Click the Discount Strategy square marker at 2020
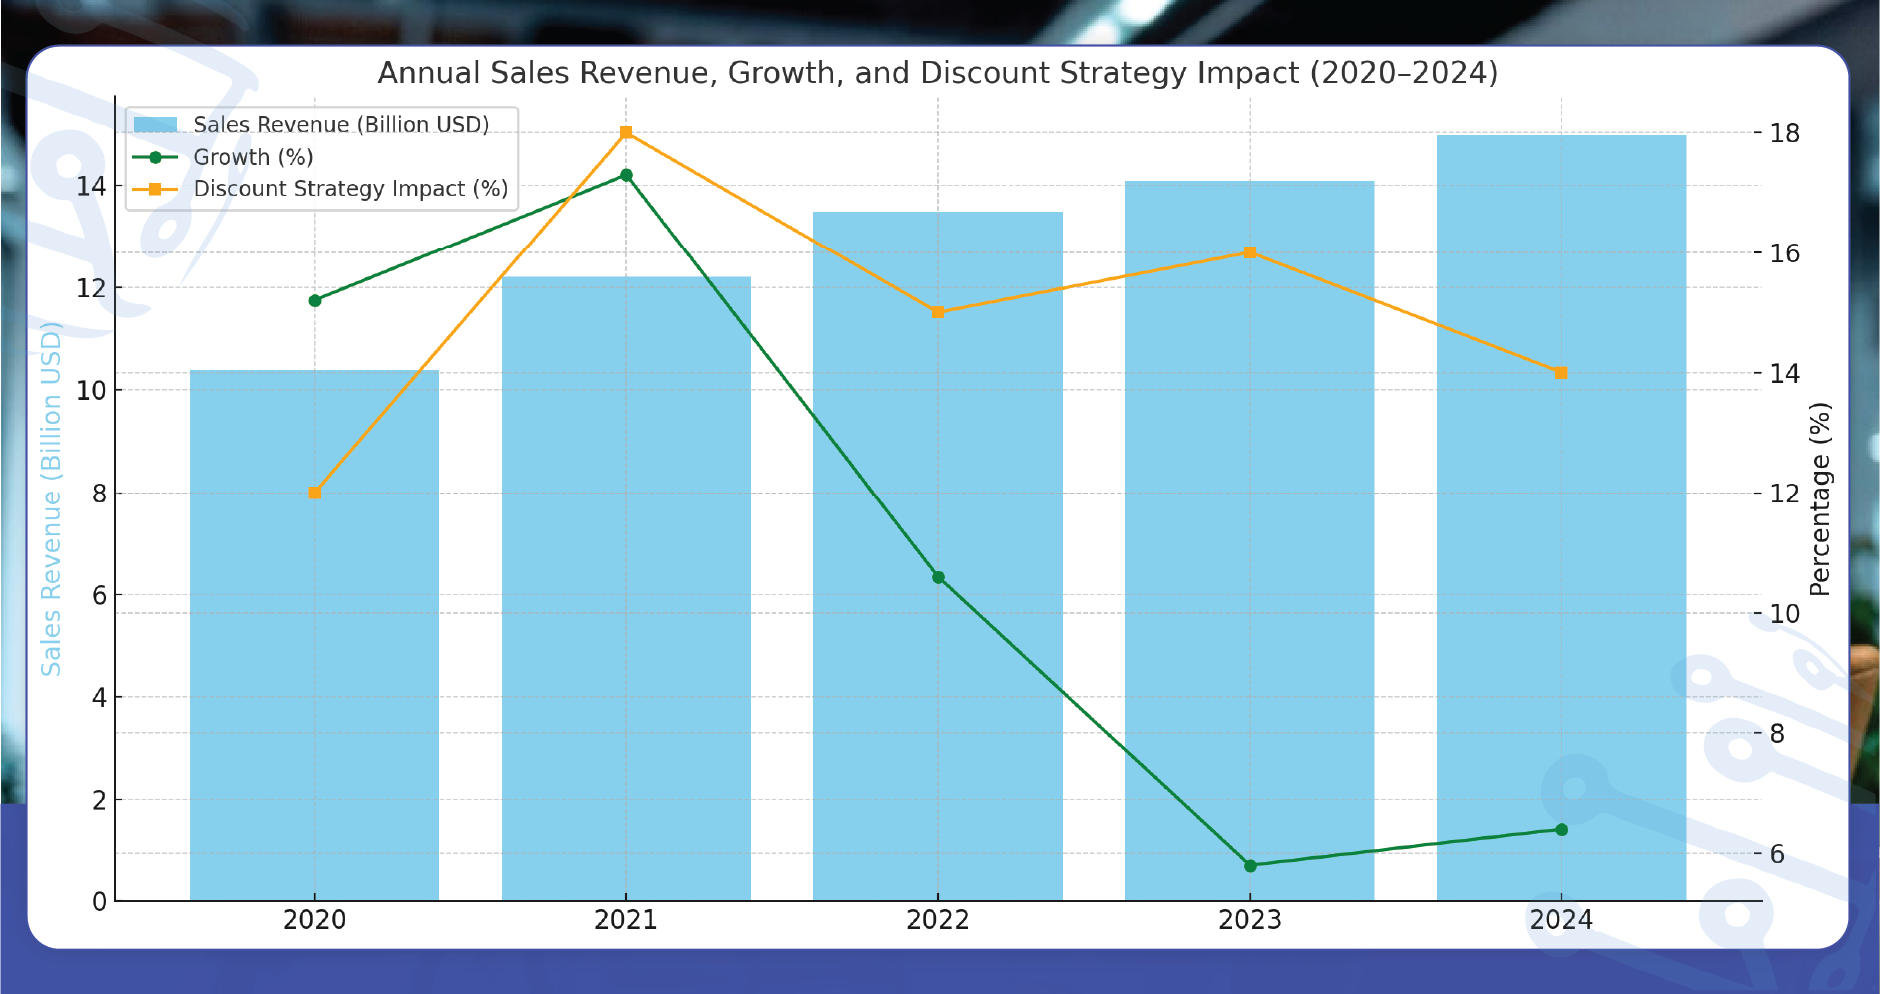This screenshot has height=994, width=1882. 314,492
